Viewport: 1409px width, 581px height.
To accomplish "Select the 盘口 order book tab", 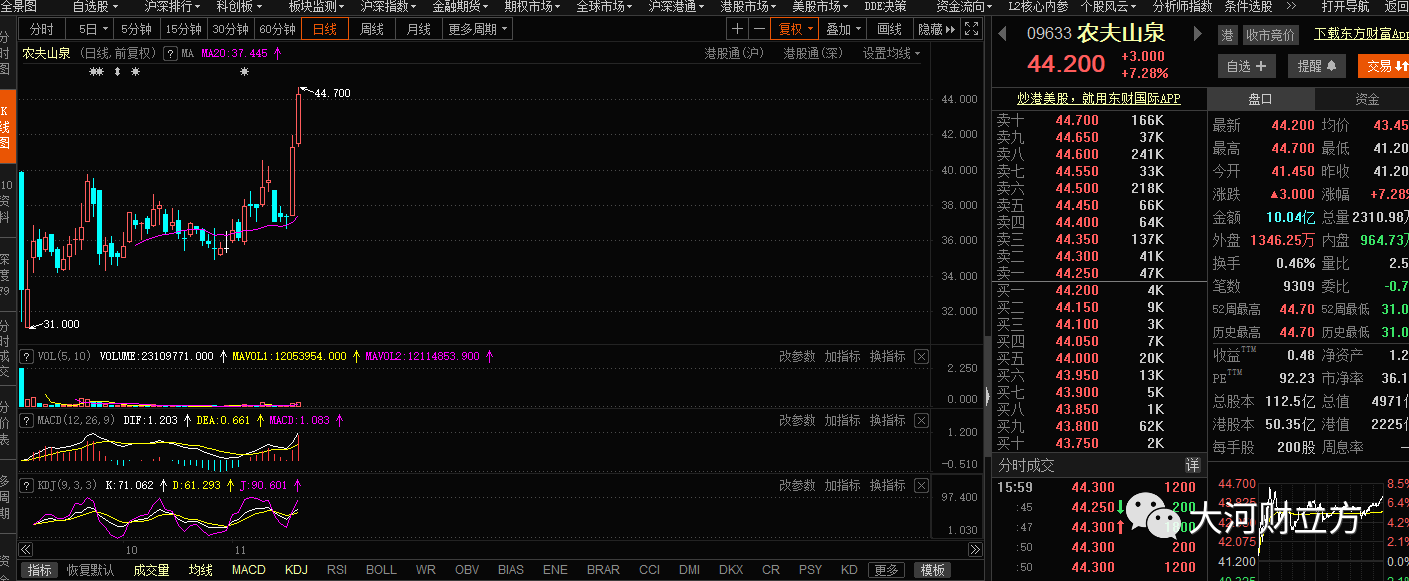I will (1260, 99).
